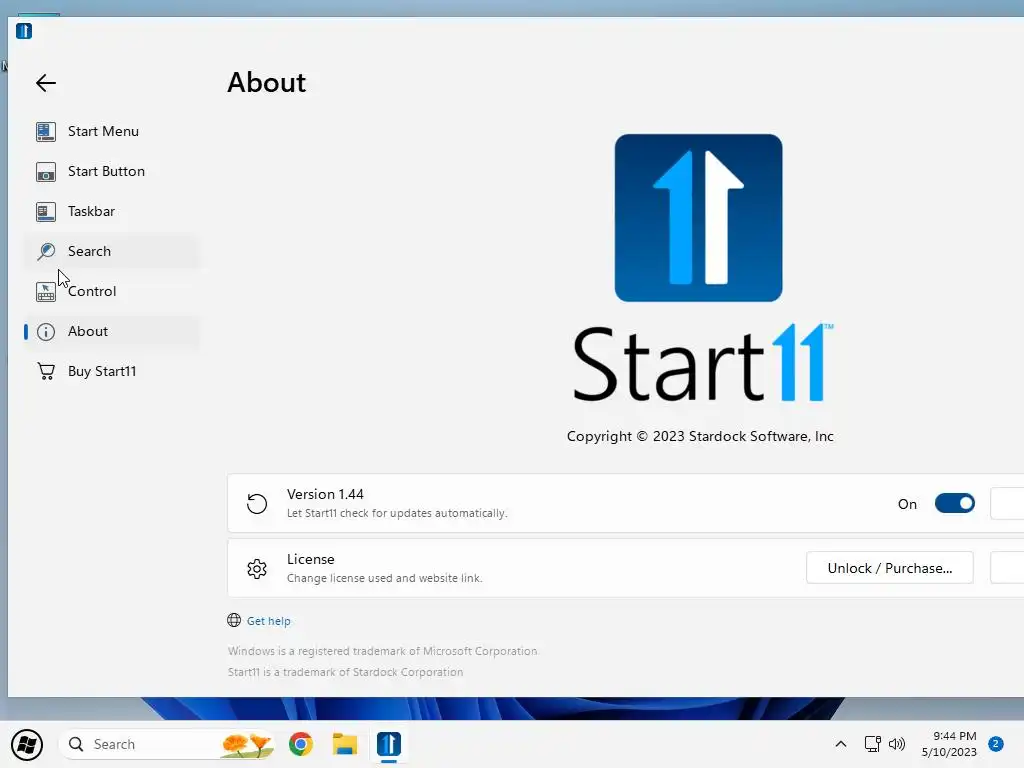Viewport: 1024px width, 768px height.
Task: Open the Buy Start11 page
Action: click(x=112, y=372)
